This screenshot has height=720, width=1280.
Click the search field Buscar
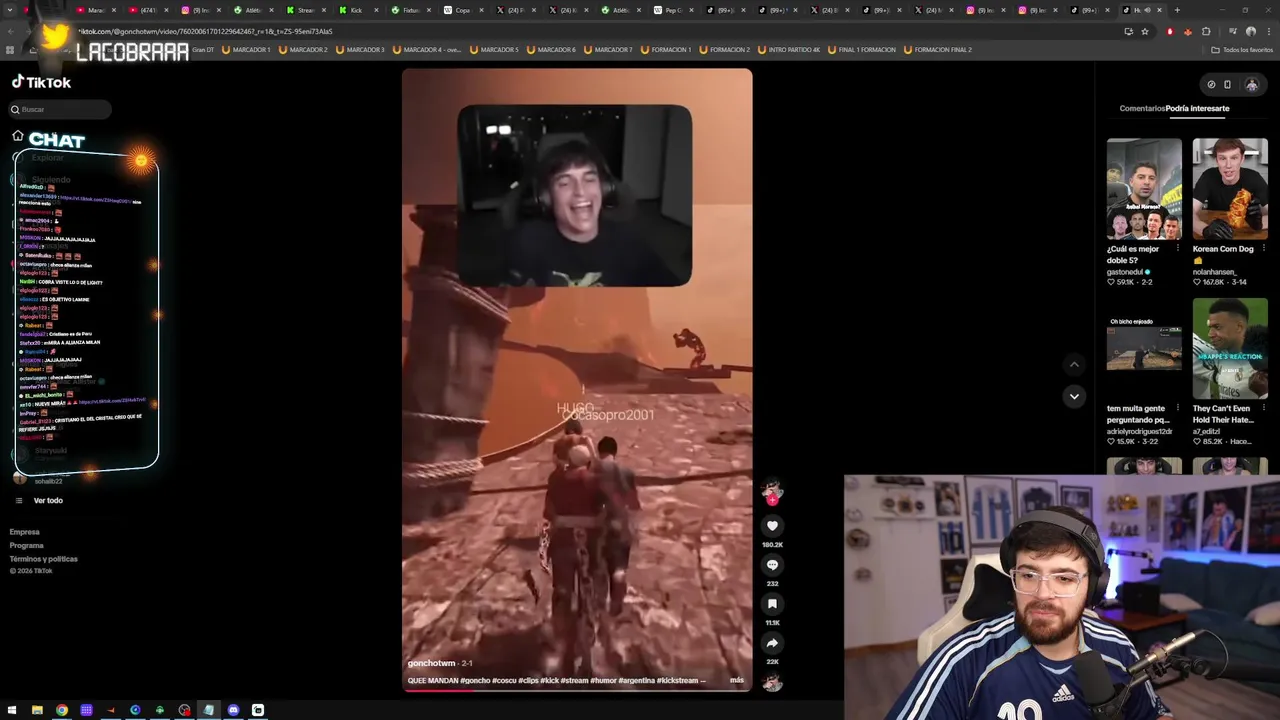point(60,109)
